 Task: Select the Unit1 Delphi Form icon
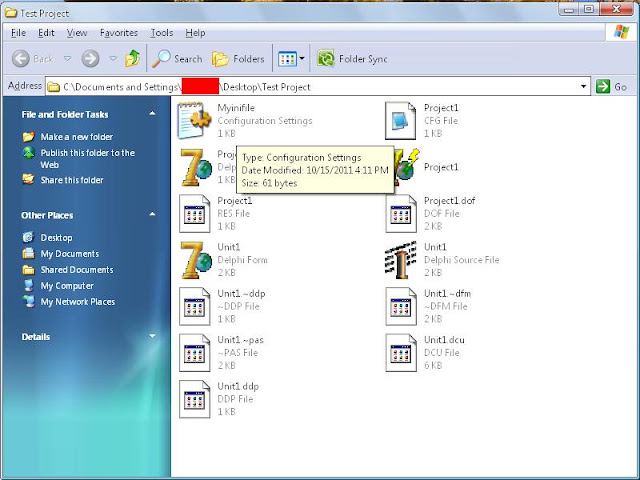[196, 260]
